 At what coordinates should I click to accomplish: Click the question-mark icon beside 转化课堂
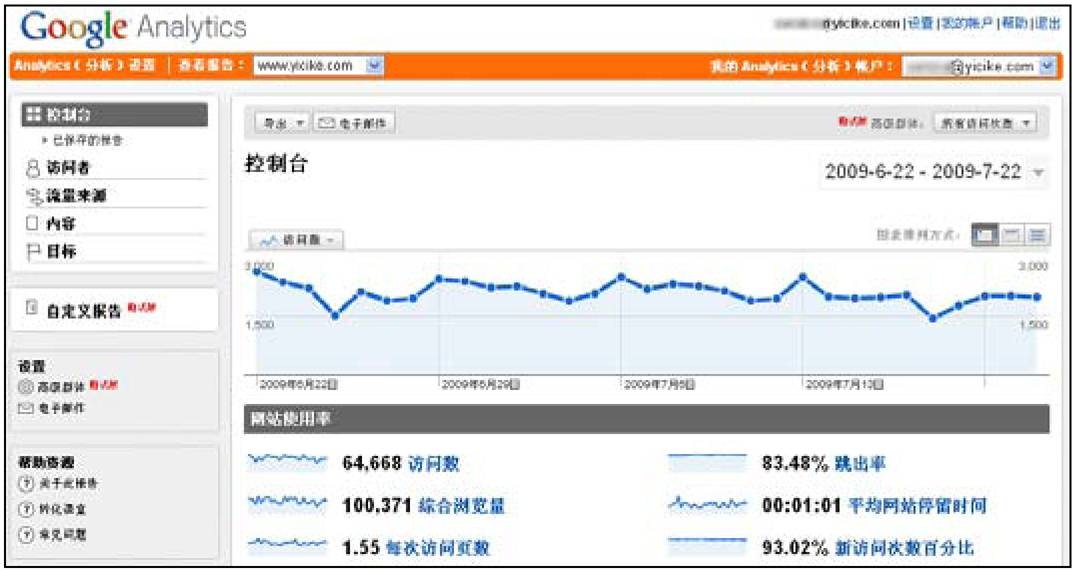[x=26, y=509]
